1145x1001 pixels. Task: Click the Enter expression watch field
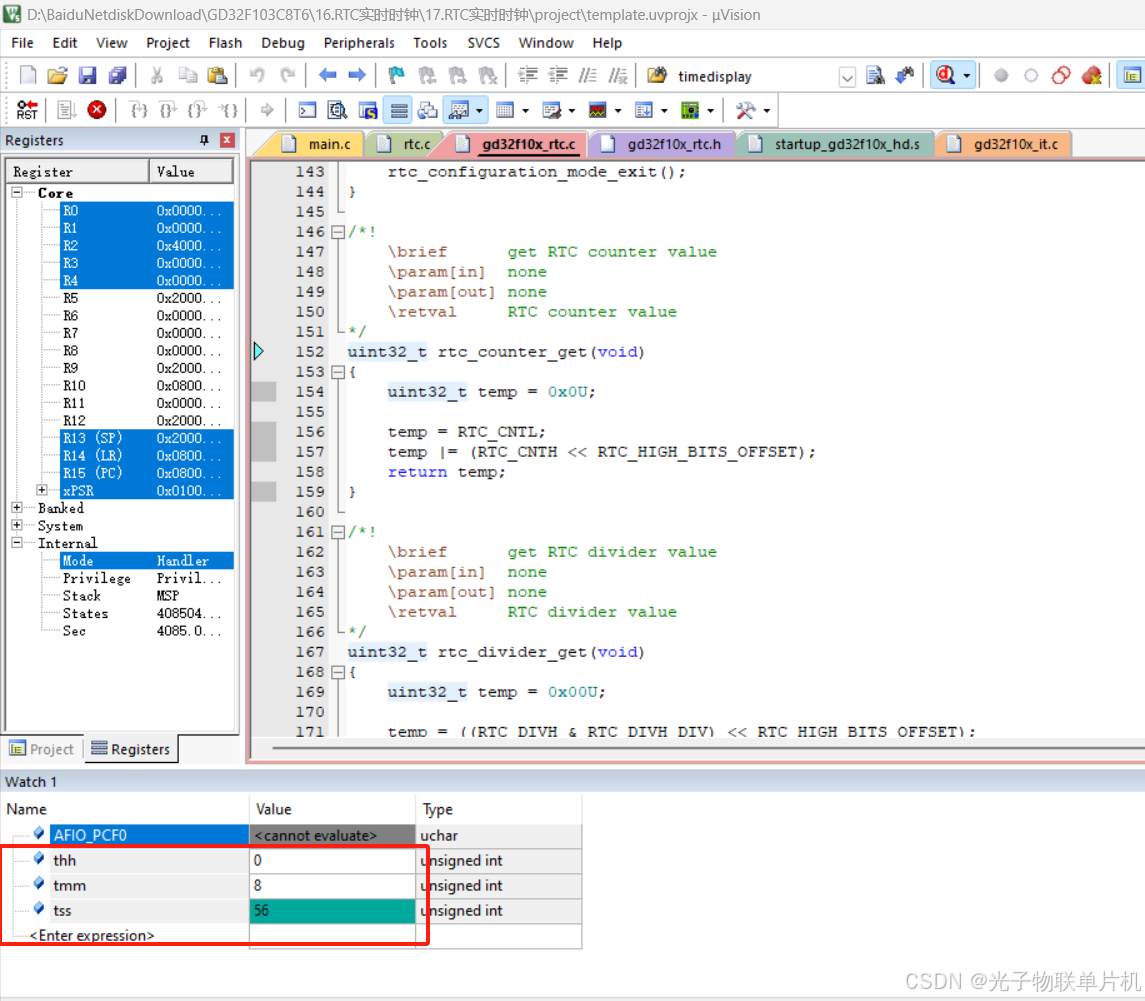pos(92,935)
